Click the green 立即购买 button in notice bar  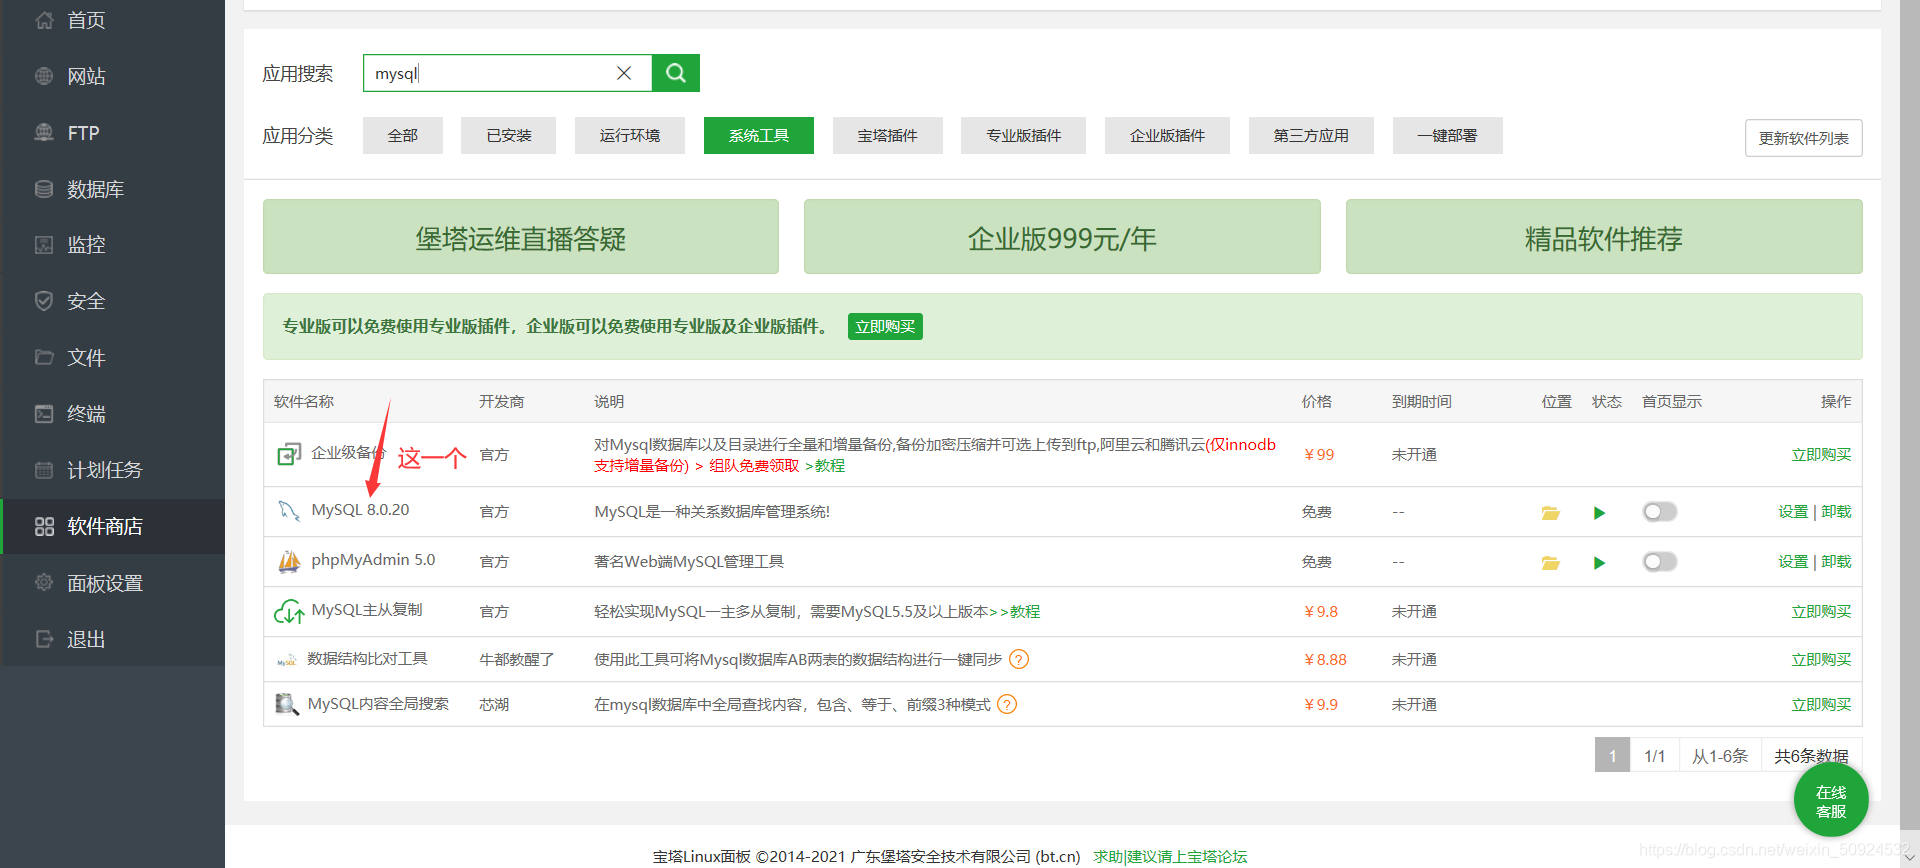(885, 327)
